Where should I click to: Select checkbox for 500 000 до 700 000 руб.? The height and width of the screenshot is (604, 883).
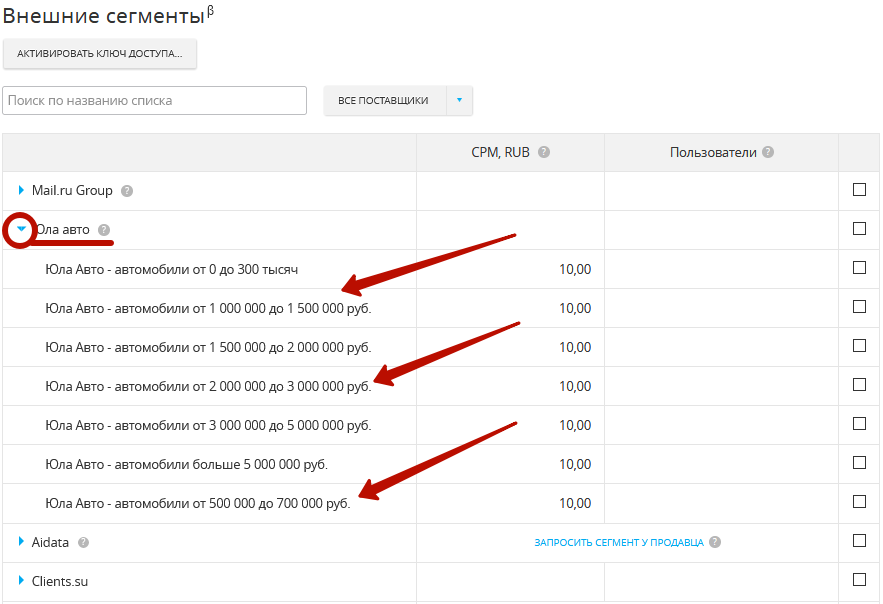[859, 502]
